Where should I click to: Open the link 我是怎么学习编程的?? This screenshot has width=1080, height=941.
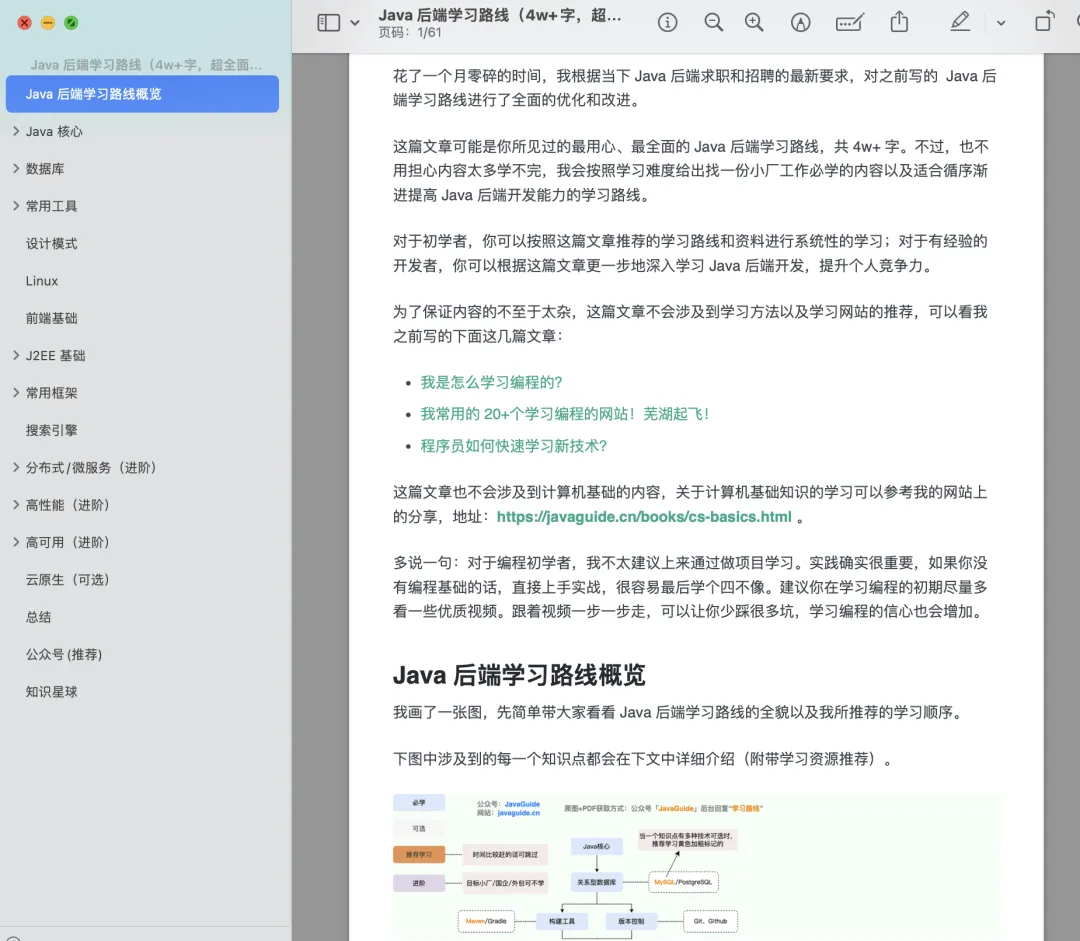click(x=491, y=382)
